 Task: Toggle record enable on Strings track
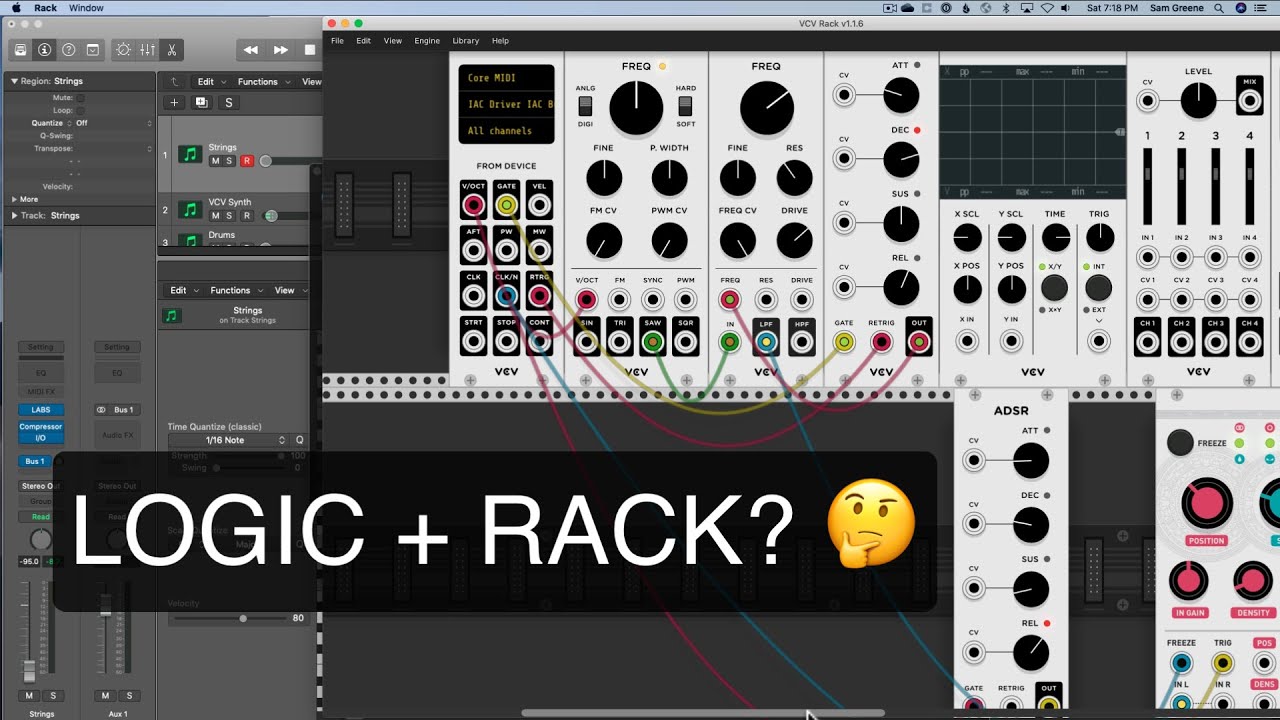point(246,161)
